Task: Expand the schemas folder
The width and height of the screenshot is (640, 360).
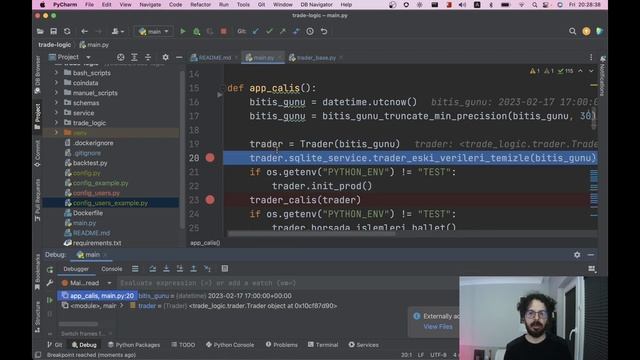Action: pos(56,103)
